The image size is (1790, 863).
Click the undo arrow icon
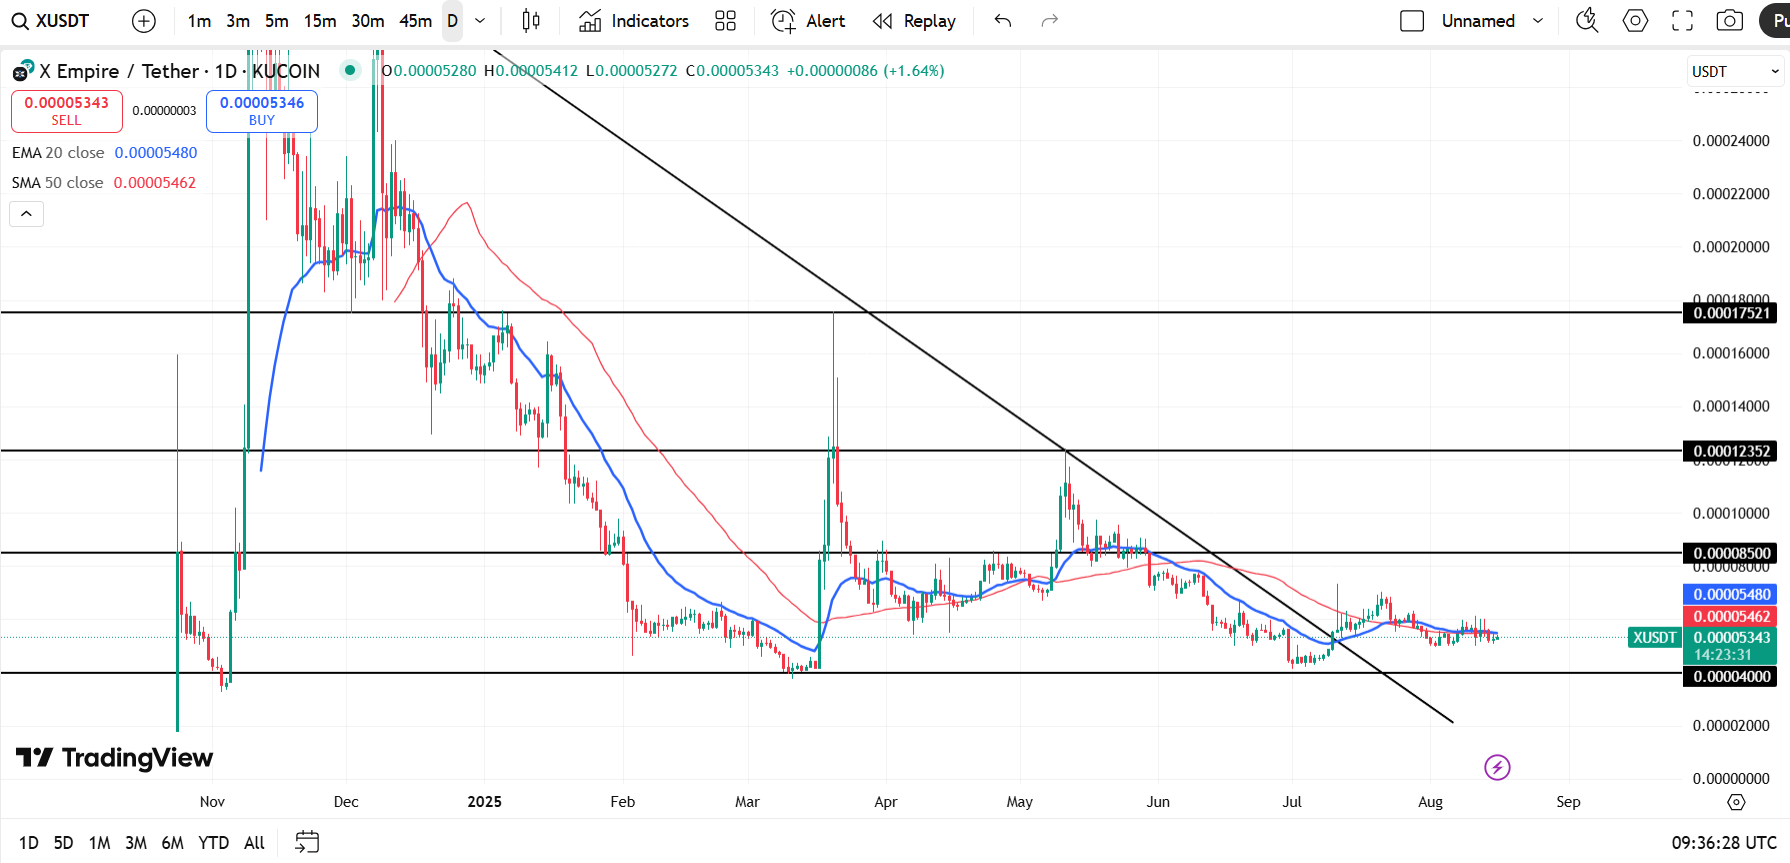[x=1003, y=21]
